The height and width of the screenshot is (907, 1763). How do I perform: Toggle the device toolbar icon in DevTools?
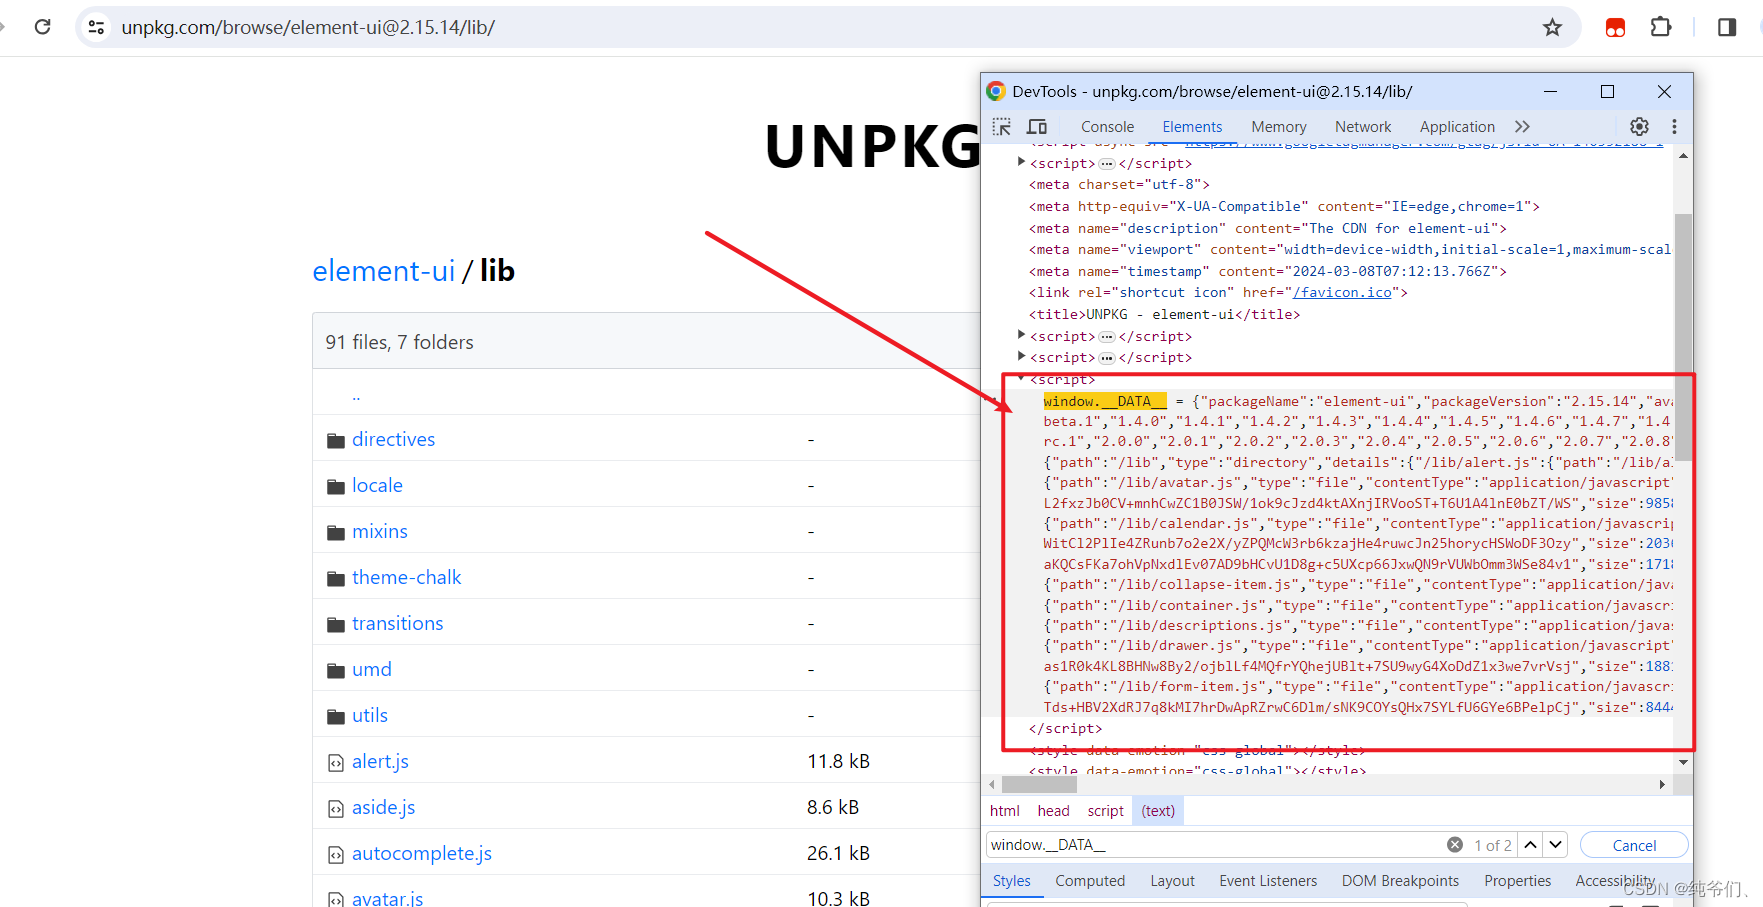click(1037, 127)
